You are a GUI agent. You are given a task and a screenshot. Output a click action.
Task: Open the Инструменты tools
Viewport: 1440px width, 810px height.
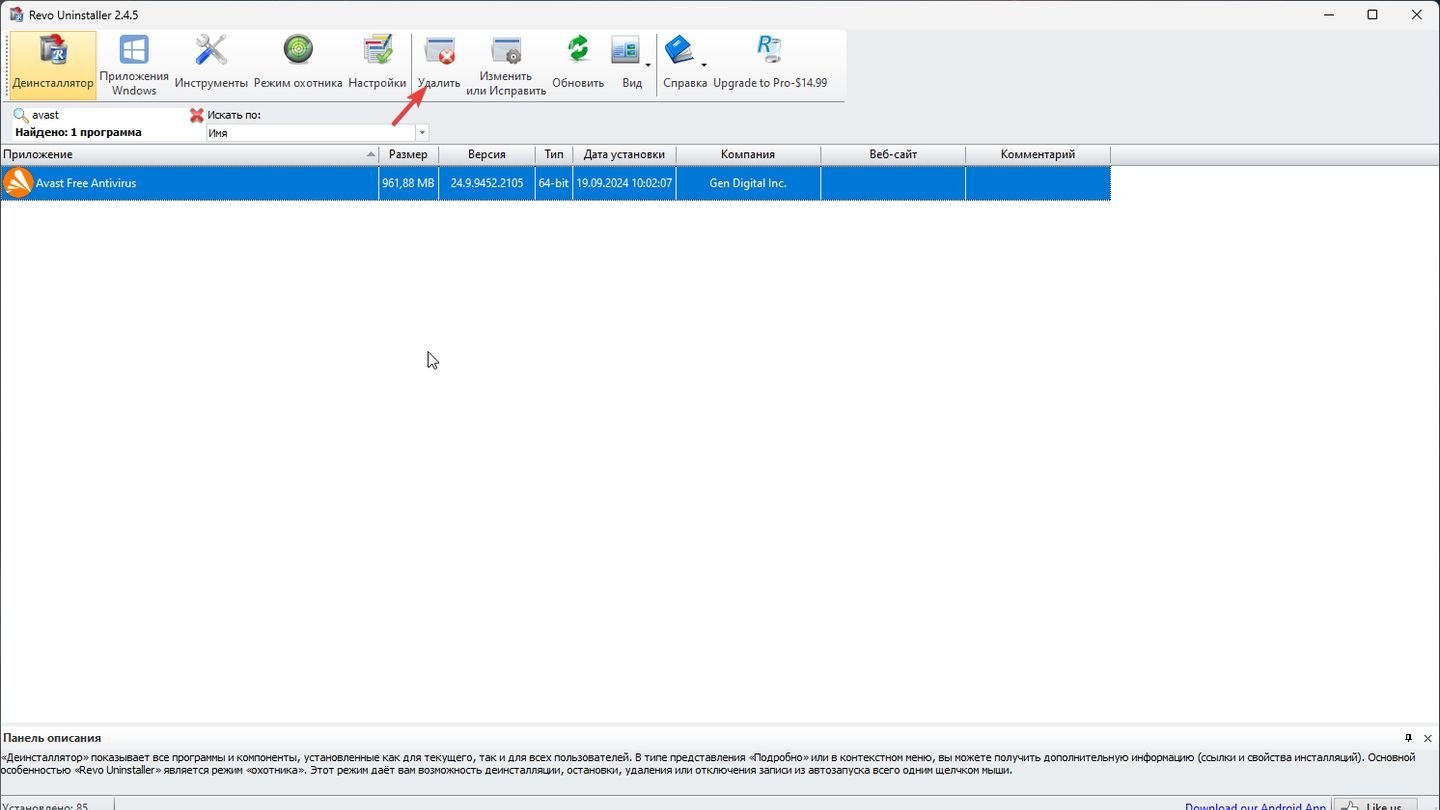[211, 65]
